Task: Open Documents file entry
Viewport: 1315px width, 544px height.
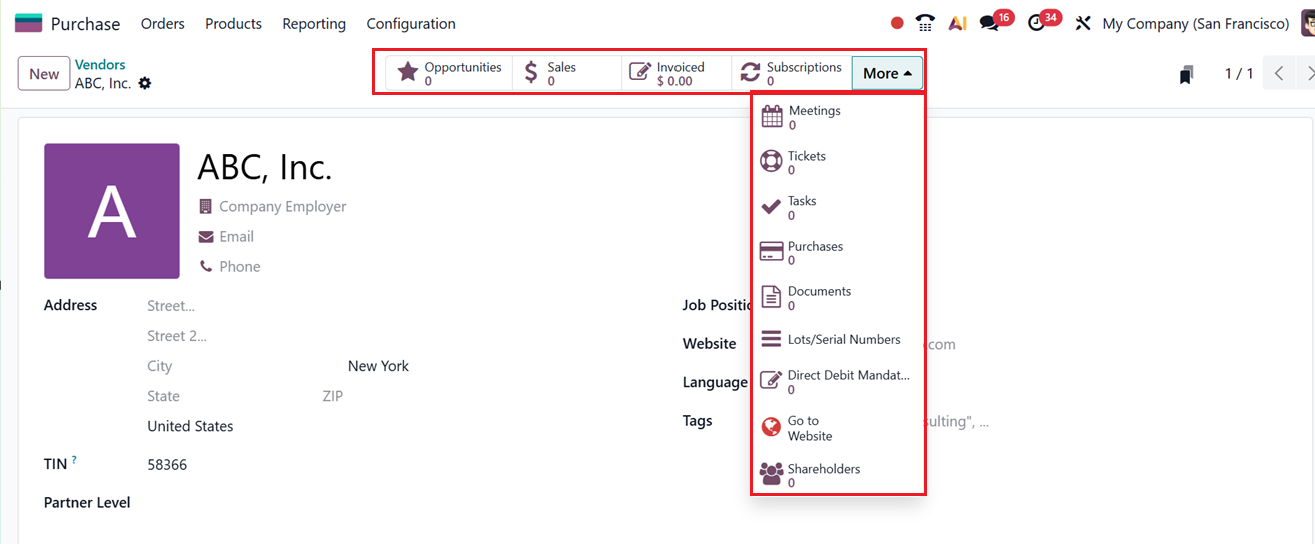Action: (838, 297)
